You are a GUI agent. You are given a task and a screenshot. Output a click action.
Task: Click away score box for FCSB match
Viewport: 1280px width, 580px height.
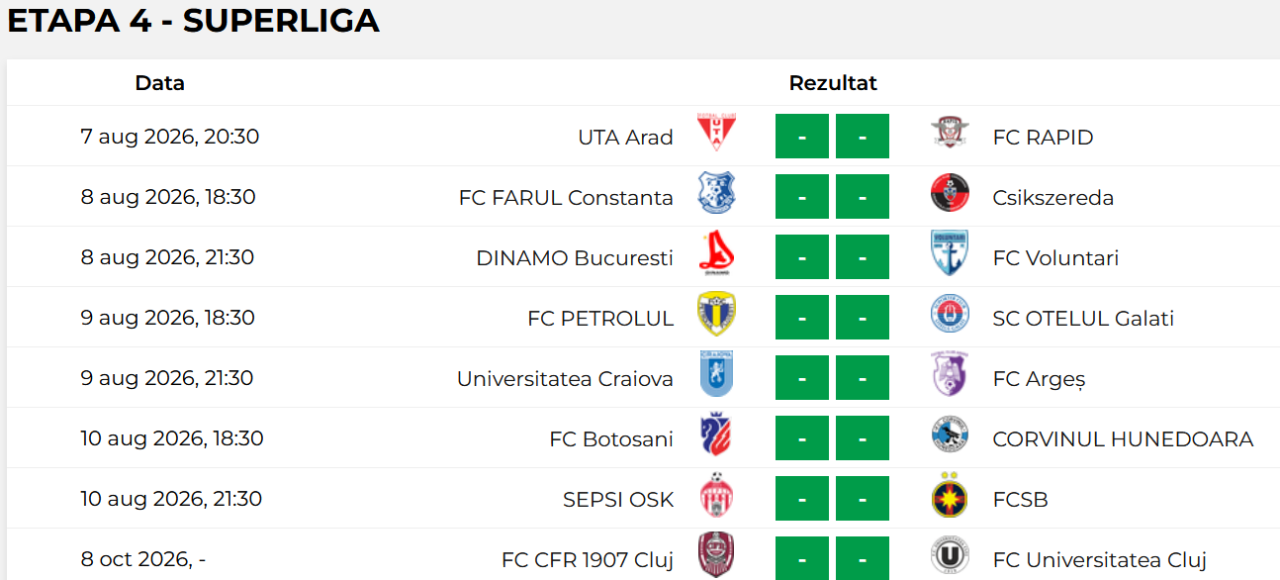(x=862, y=498)
